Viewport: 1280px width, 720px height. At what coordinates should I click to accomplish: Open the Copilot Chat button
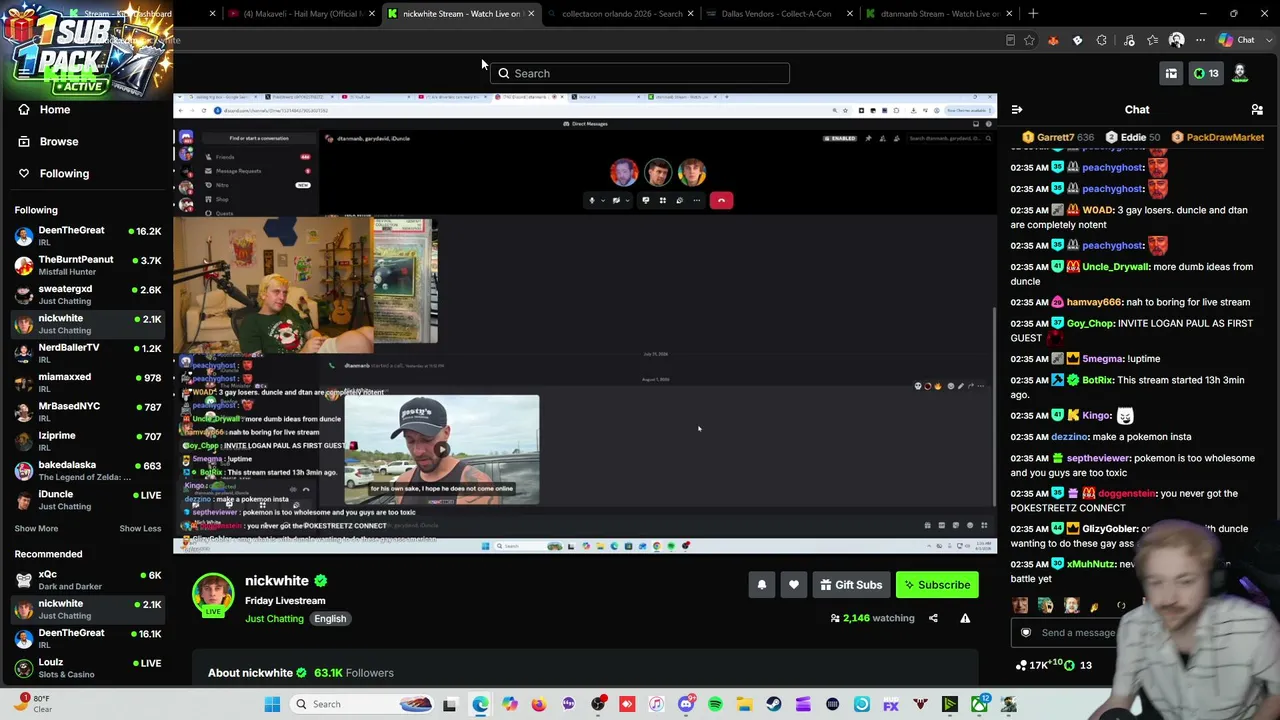click(1236, 40)
